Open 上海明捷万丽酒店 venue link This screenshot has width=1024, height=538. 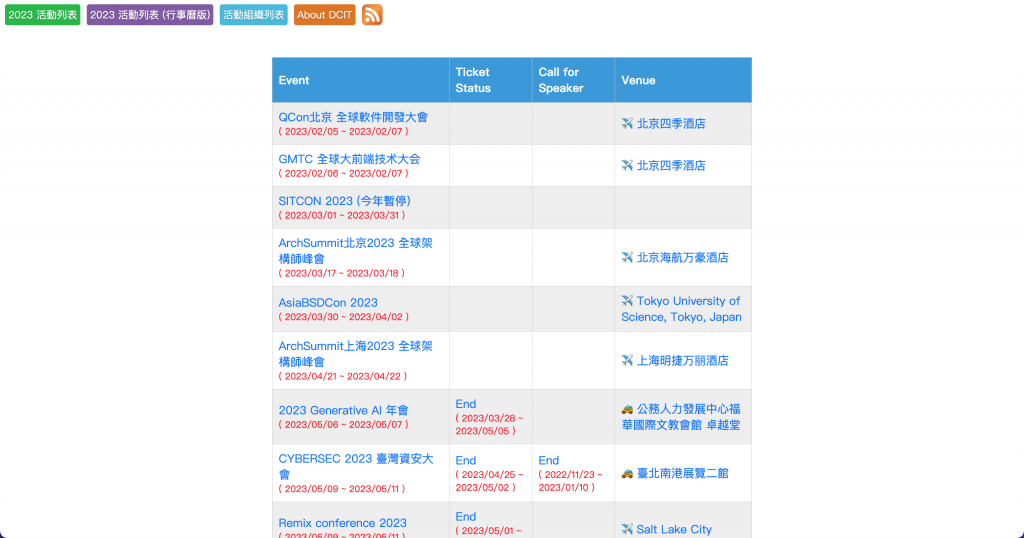click(682, 360)
